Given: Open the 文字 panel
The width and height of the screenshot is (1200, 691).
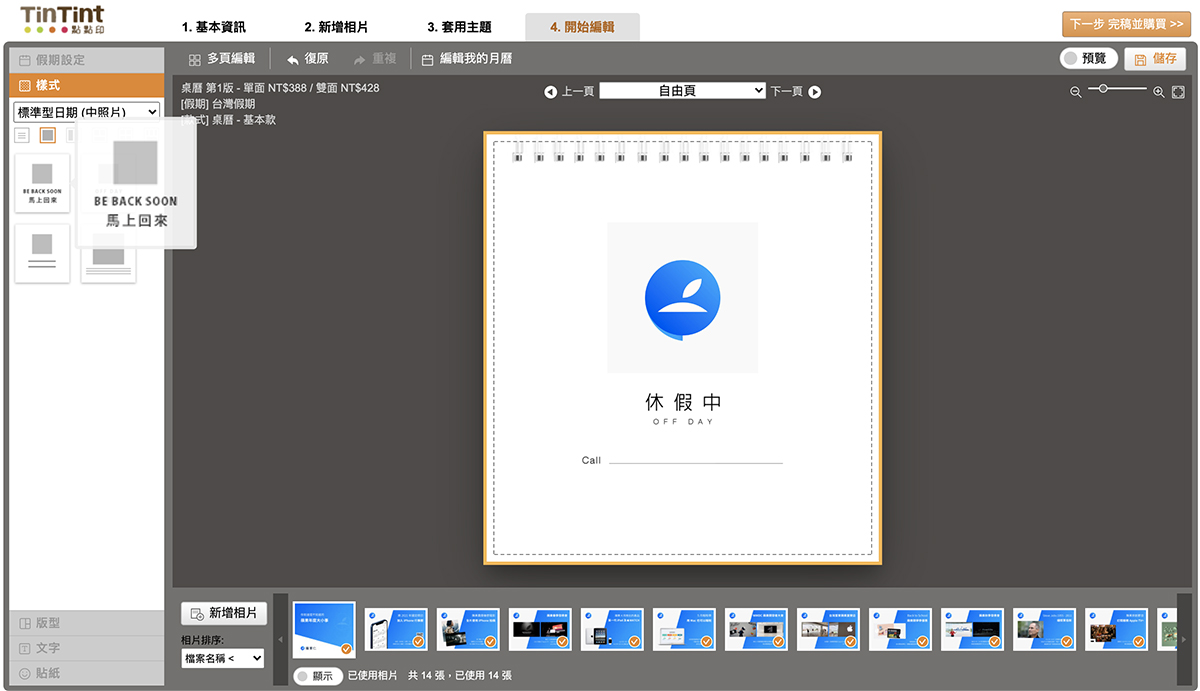Looking at the screenshot, I should pyautogui.click(x=87, y=648).
